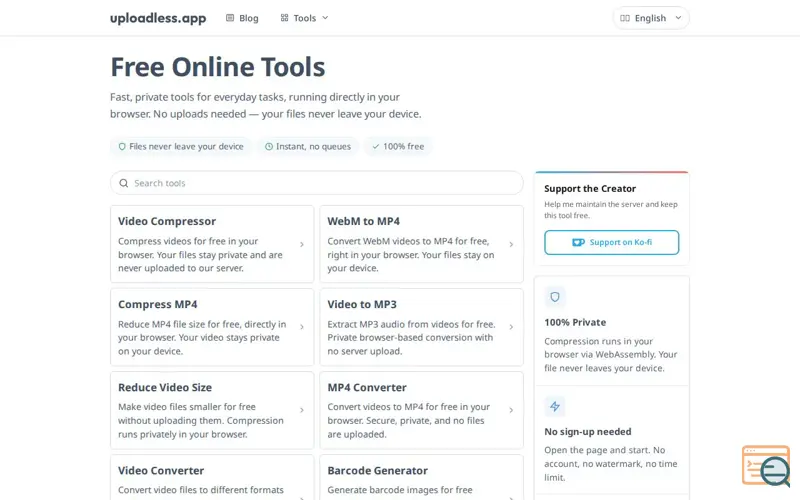The width and height of the screenshot is (800, 500).
Task: Open the WebM to MP4 tool
Action: (x=421, y=244)
